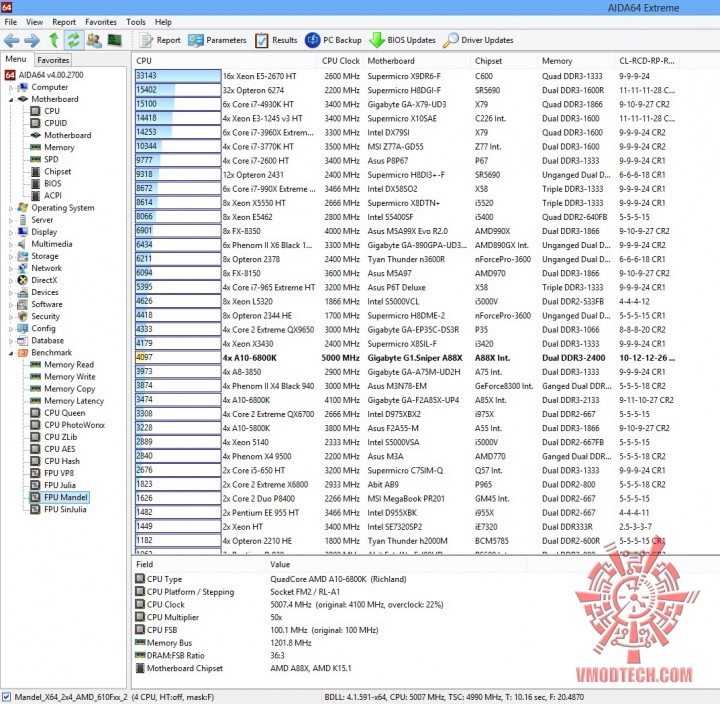Expand the Network tree node

[x=11, y=268]
